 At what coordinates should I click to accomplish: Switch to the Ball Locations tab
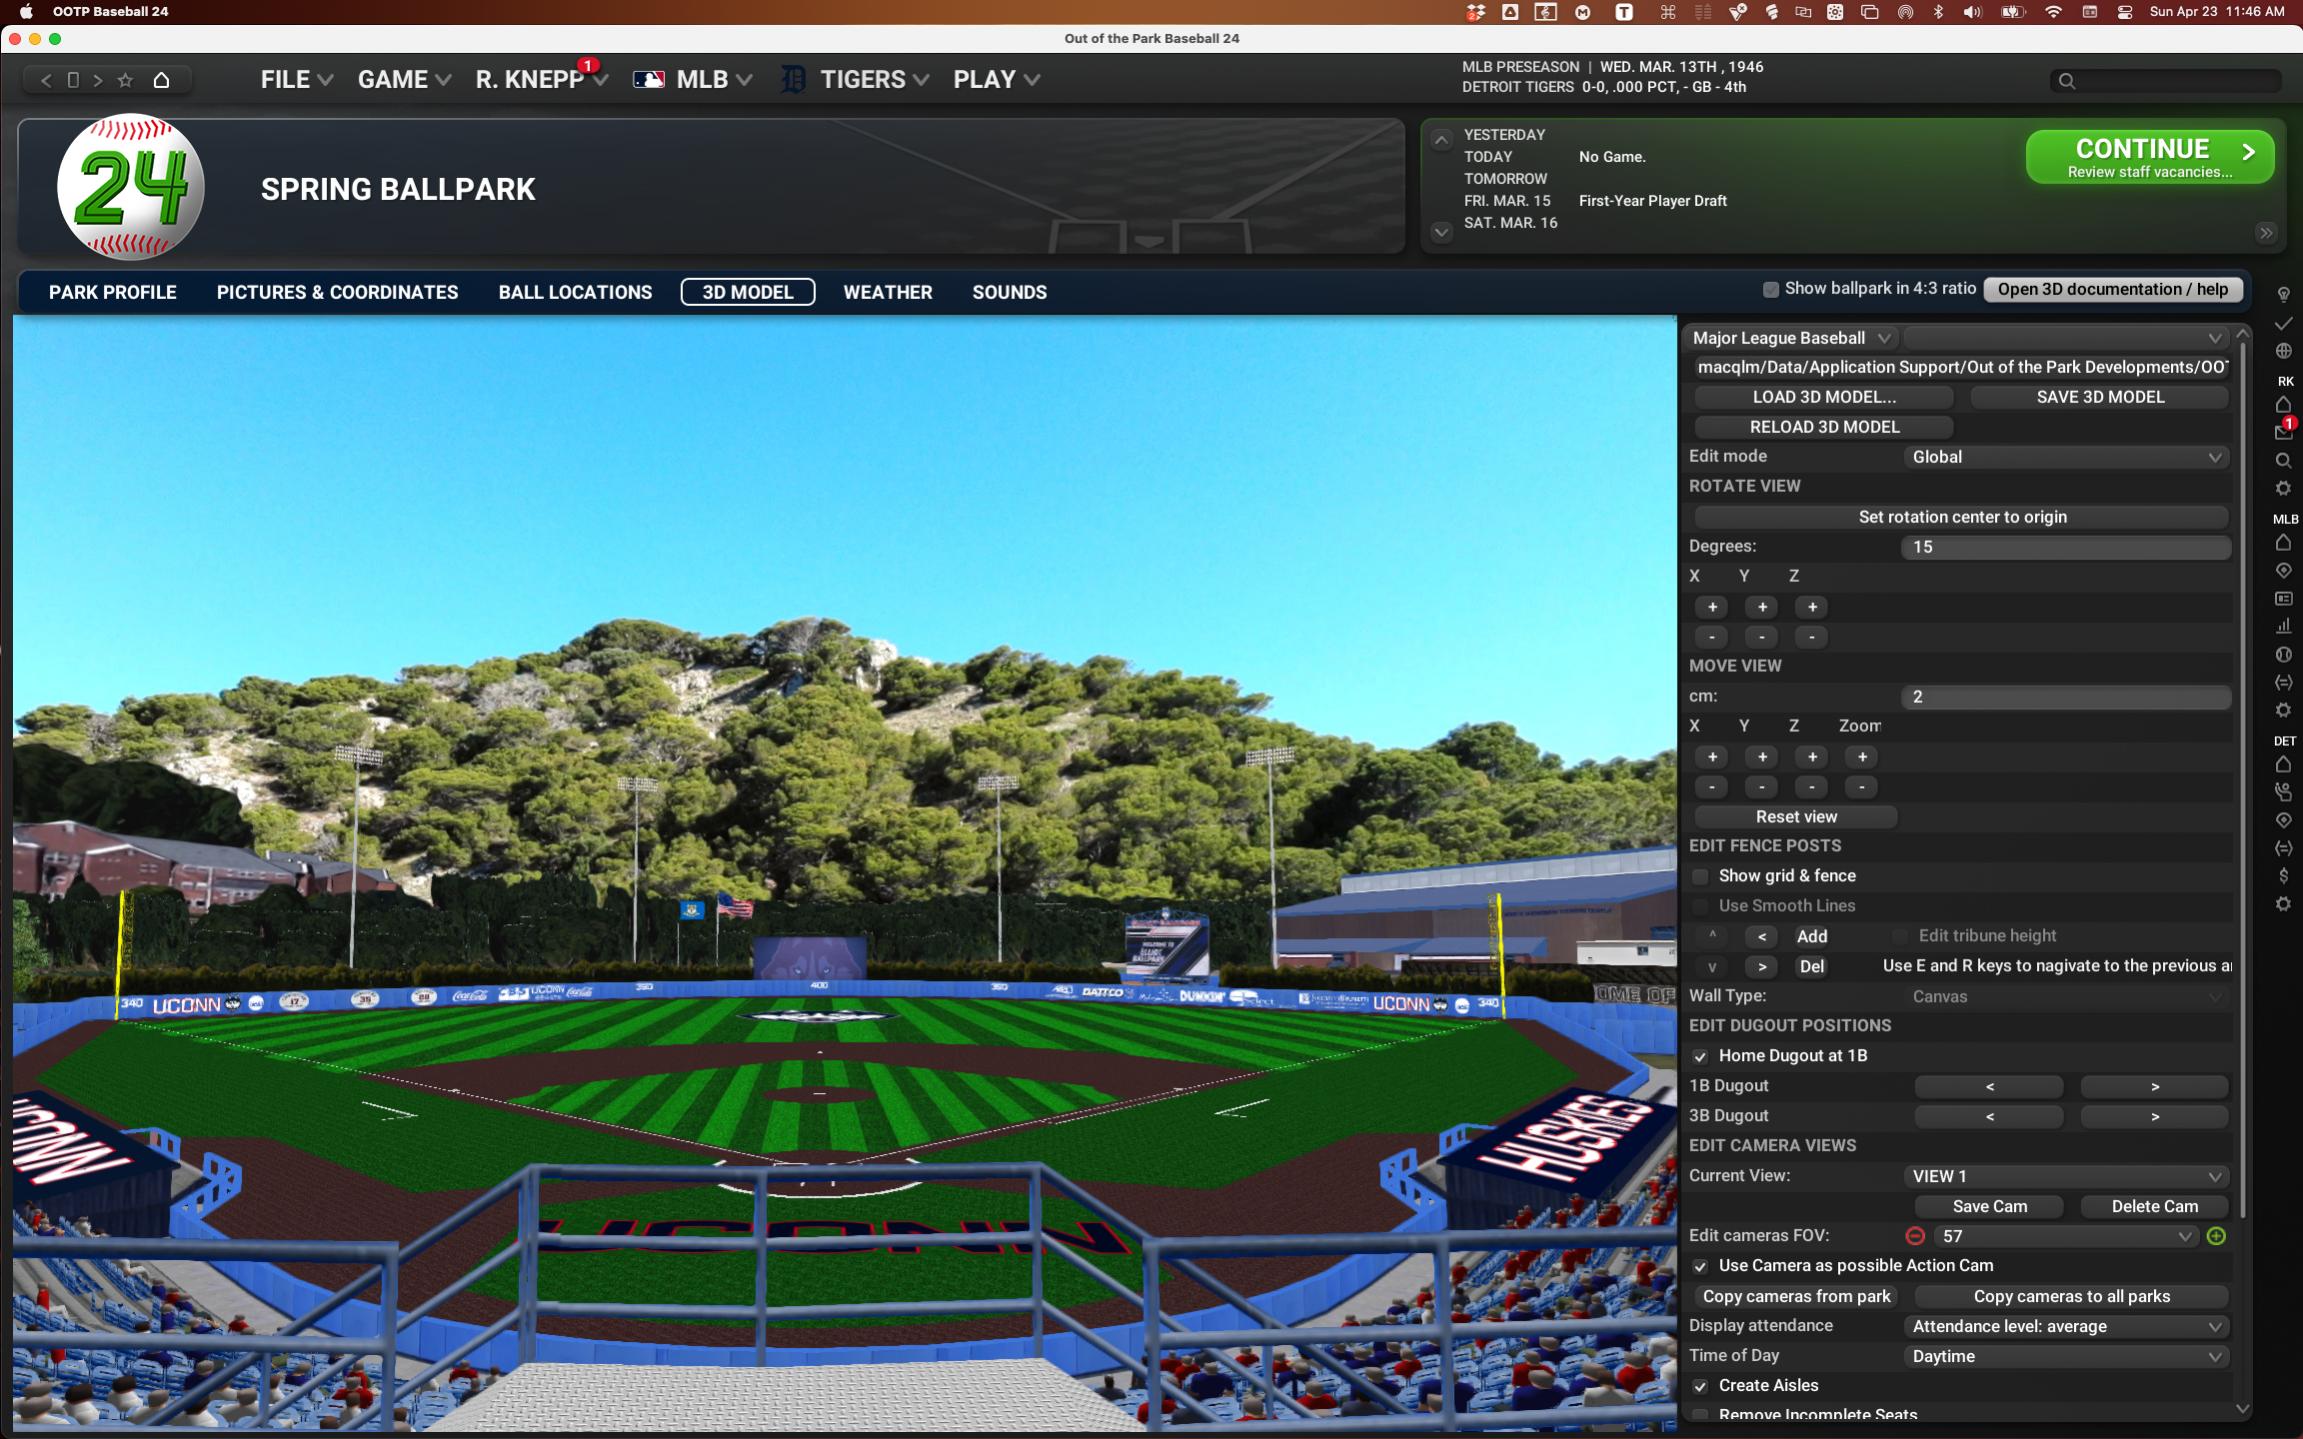pos(575,292)
